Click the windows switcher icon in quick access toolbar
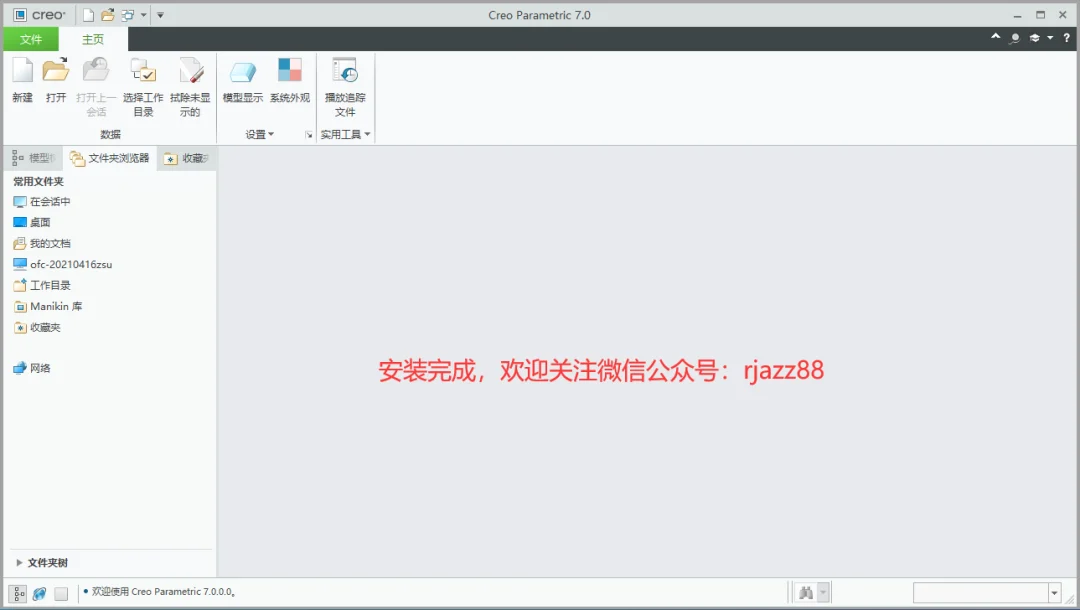This screenshot has width=1080, height=610. 127,15
